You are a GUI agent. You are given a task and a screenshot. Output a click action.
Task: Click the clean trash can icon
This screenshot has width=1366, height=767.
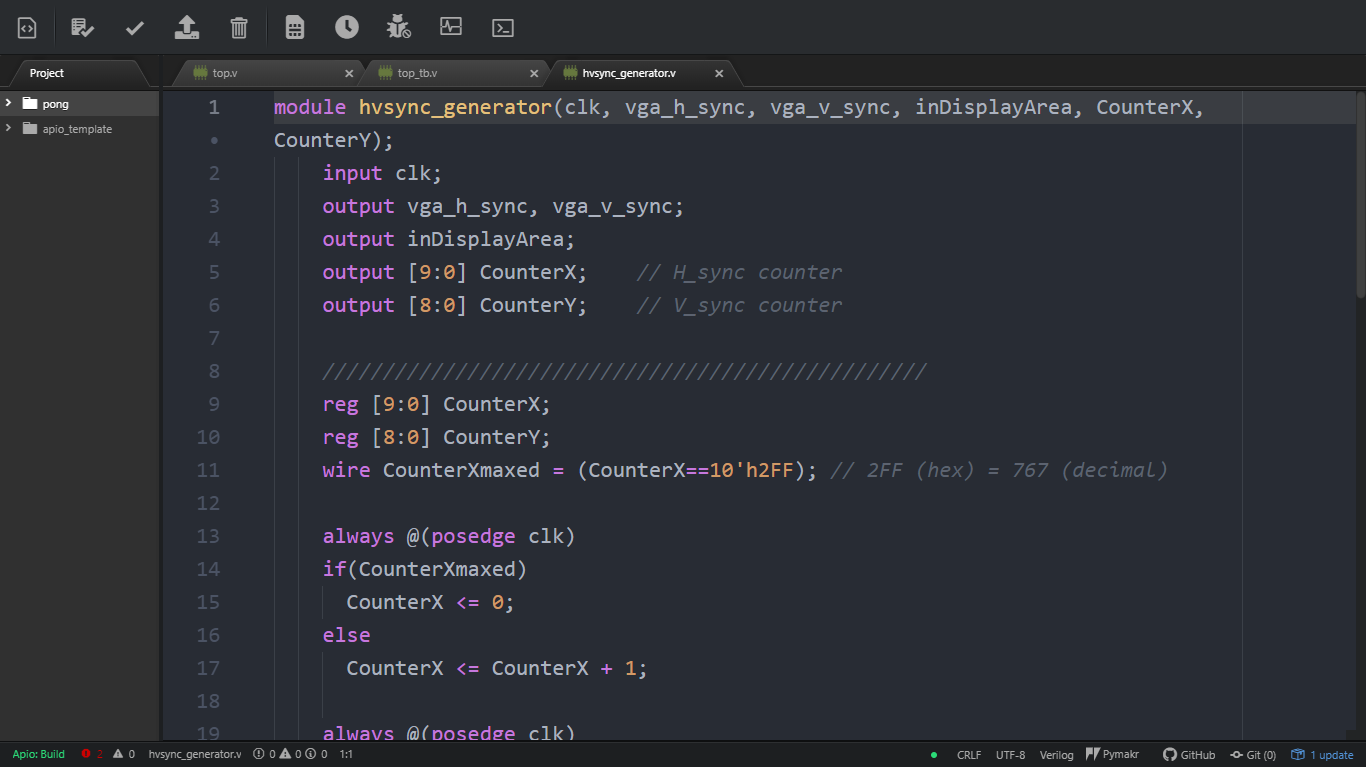239,28
